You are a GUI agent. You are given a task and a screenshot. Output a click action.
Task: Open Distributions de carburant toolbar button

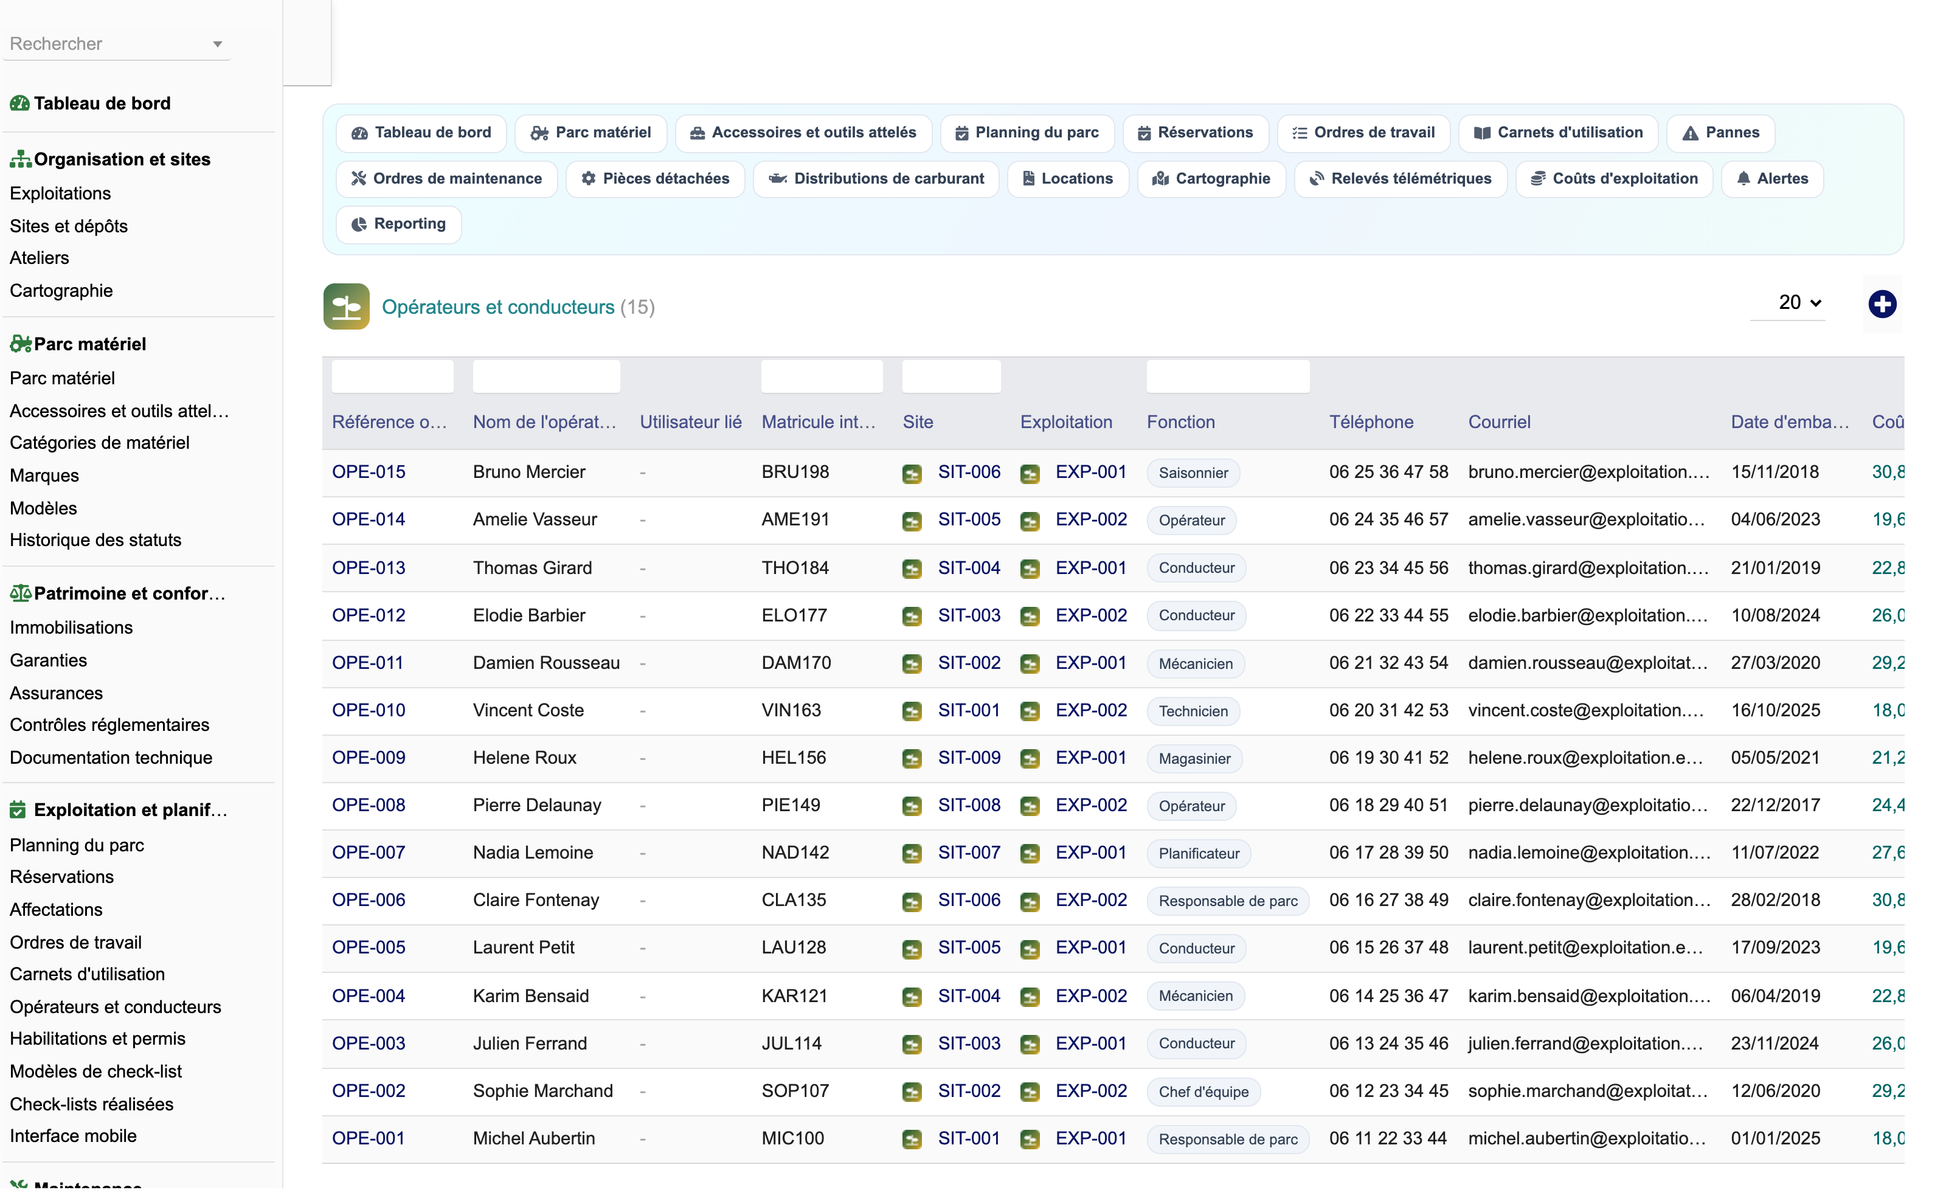click(x=876, y=179)
